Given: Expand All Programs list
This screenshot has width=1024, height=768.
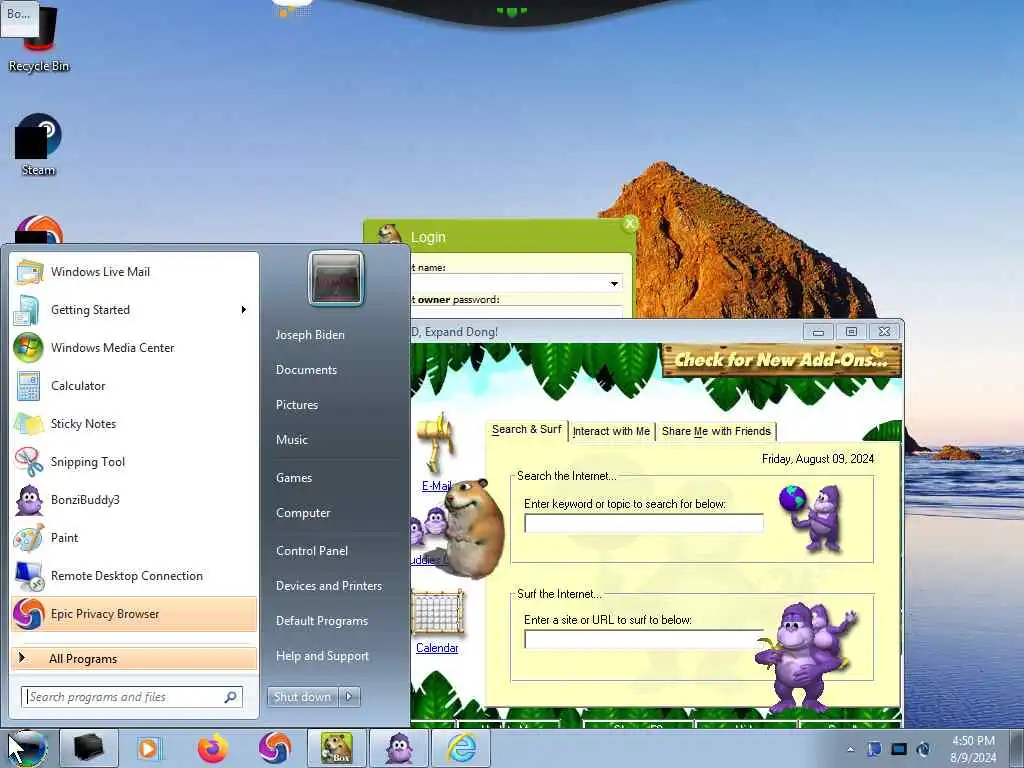Looking at the screenshot, I should (x=134, y=658).
